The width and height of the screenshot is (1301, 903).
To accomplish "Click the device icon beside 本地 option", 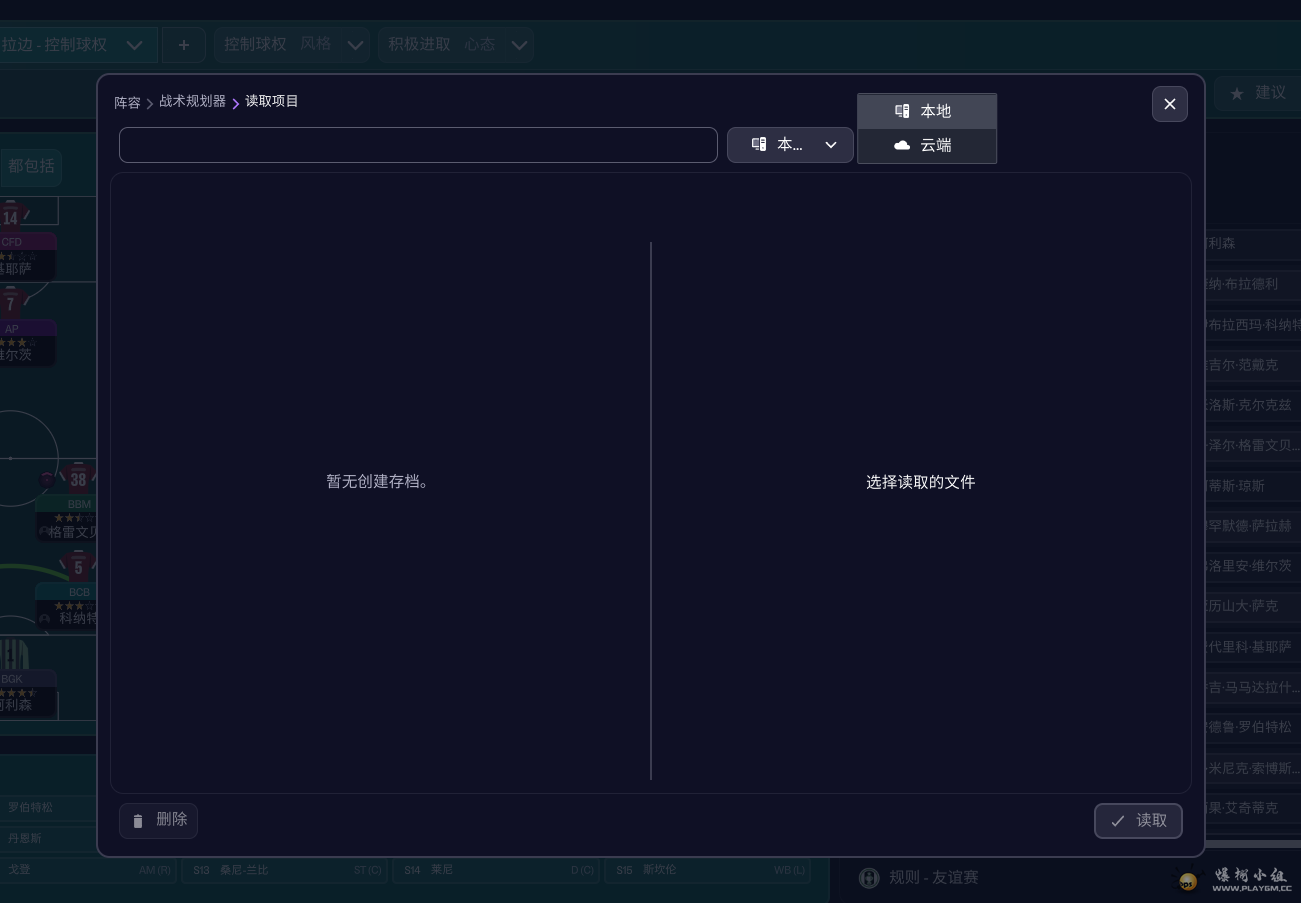I will click(x=902, y=111).
